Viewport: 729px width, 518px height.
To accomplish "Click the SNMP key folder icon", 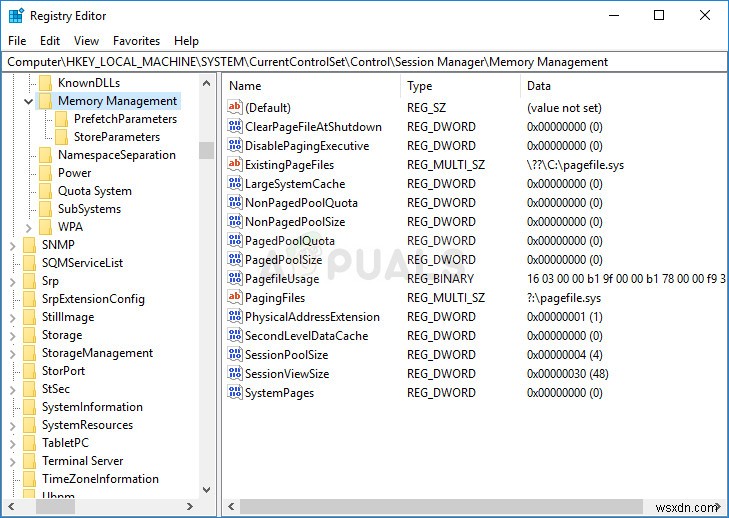I will [x=29, y=245].
